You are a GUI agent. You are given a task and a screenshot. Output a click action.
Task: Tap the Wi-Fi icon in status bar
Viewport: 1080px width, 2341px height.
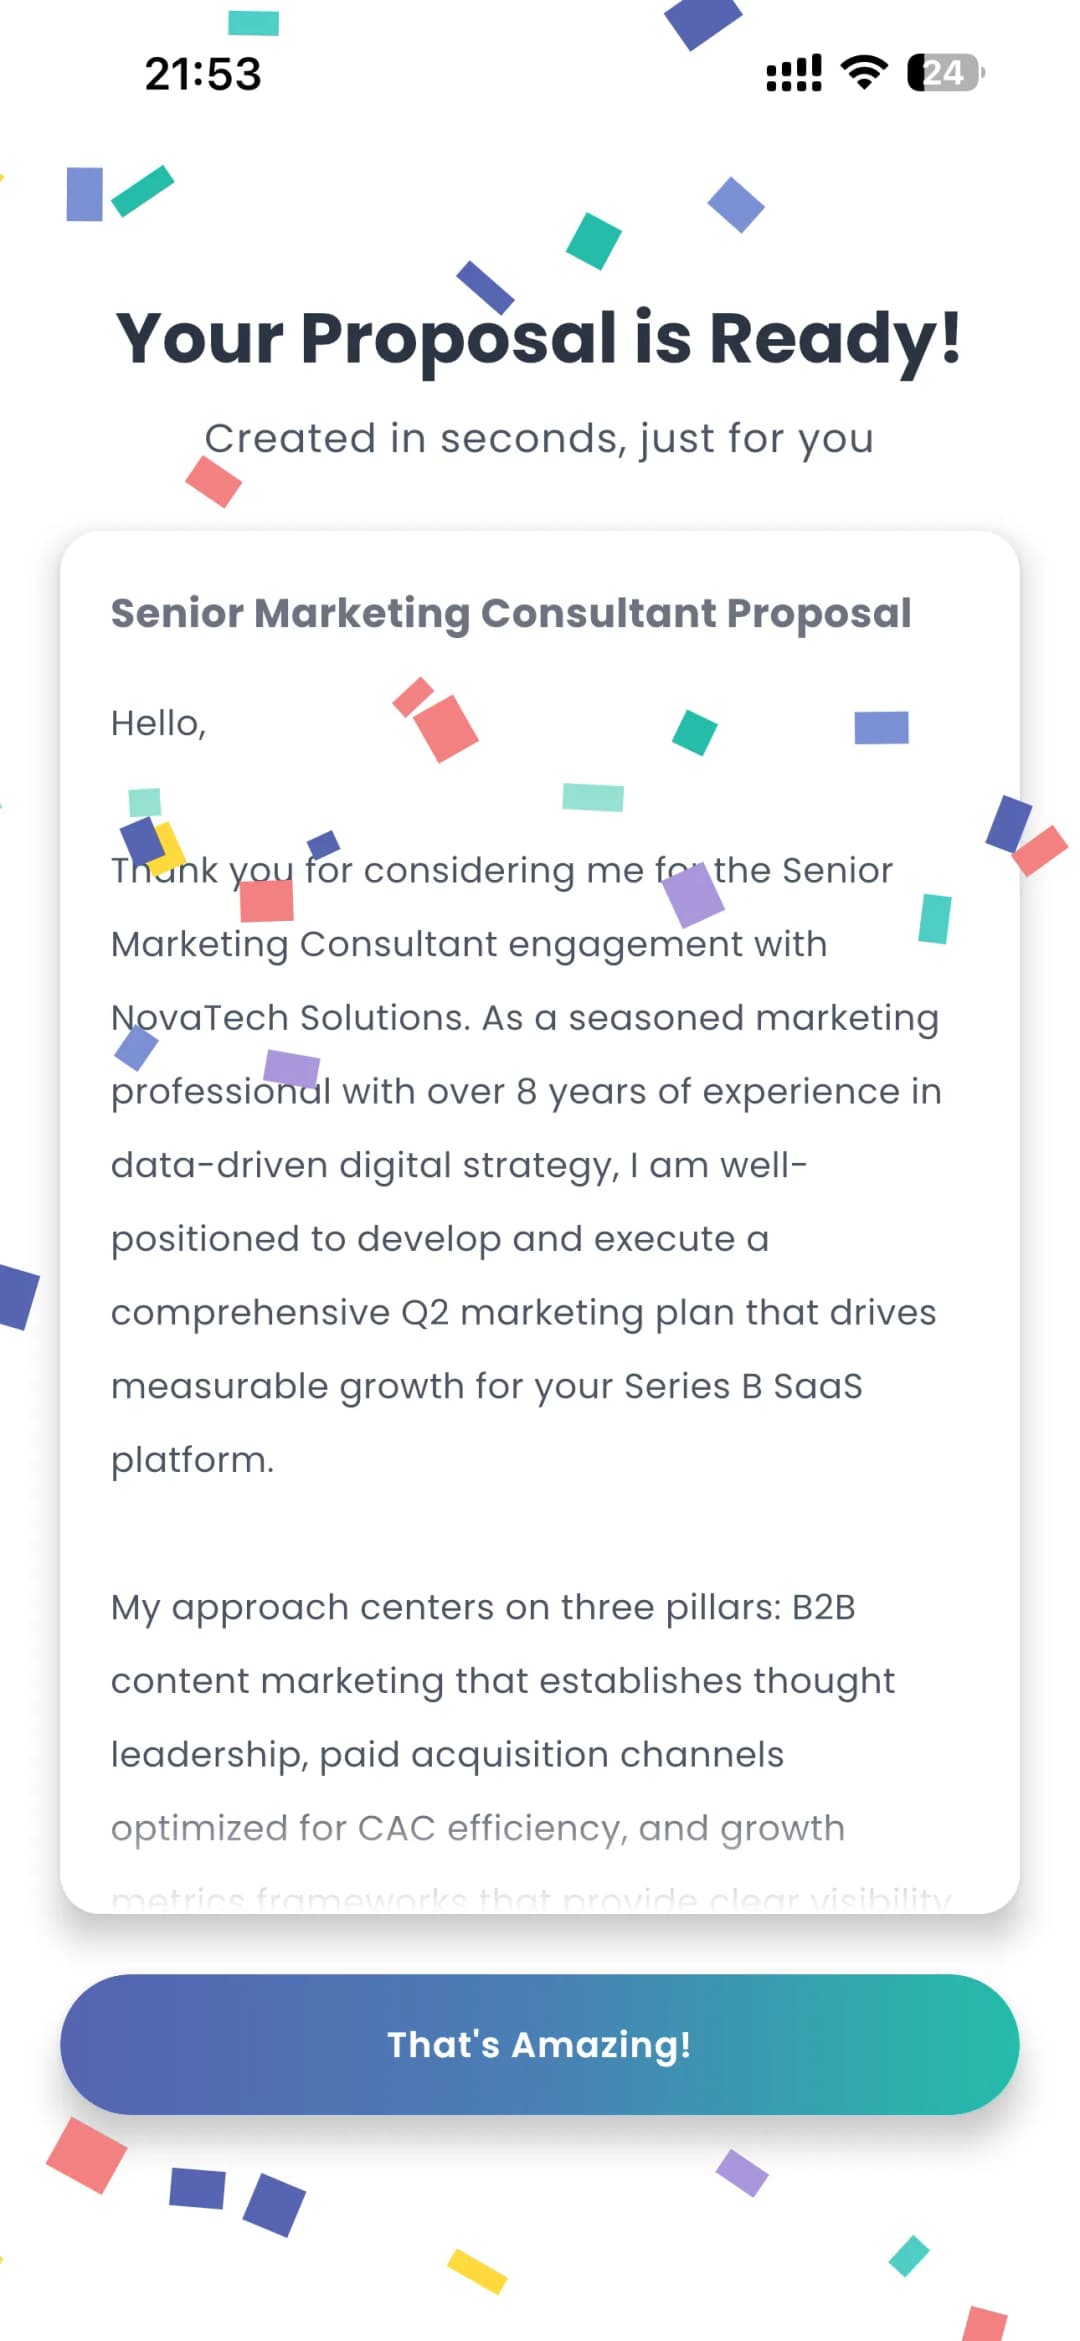tap(862, 72)
